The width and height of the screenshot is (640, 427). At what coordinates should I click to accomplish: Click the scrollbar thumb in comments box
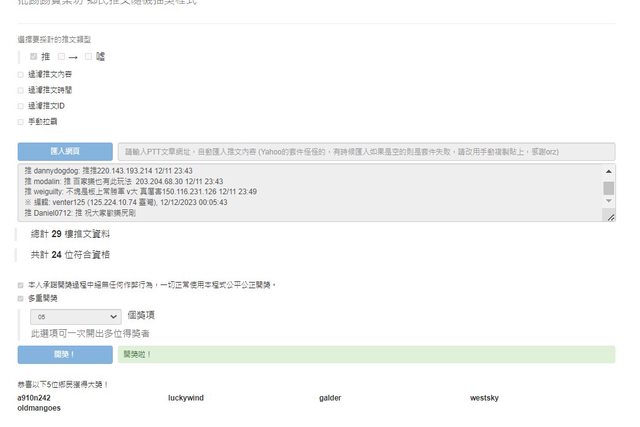pos(609,187)
